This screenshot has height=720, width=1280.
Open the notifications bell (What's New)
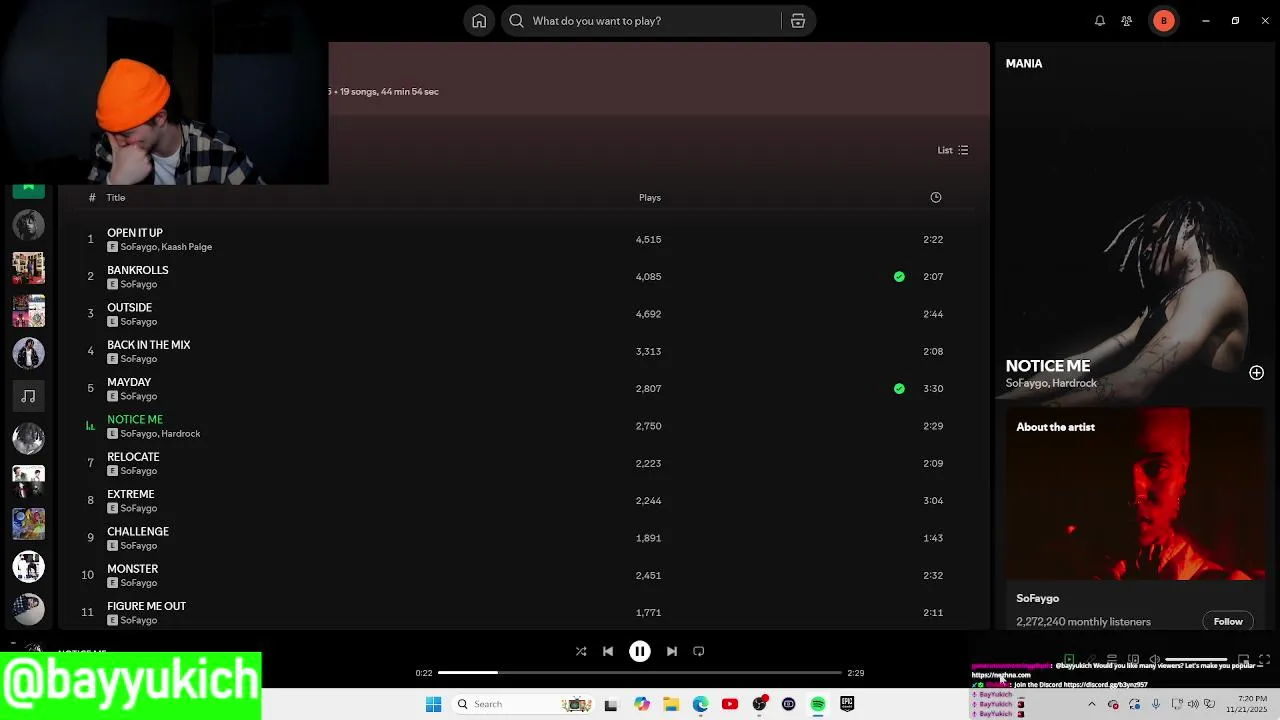point(1100,21)
